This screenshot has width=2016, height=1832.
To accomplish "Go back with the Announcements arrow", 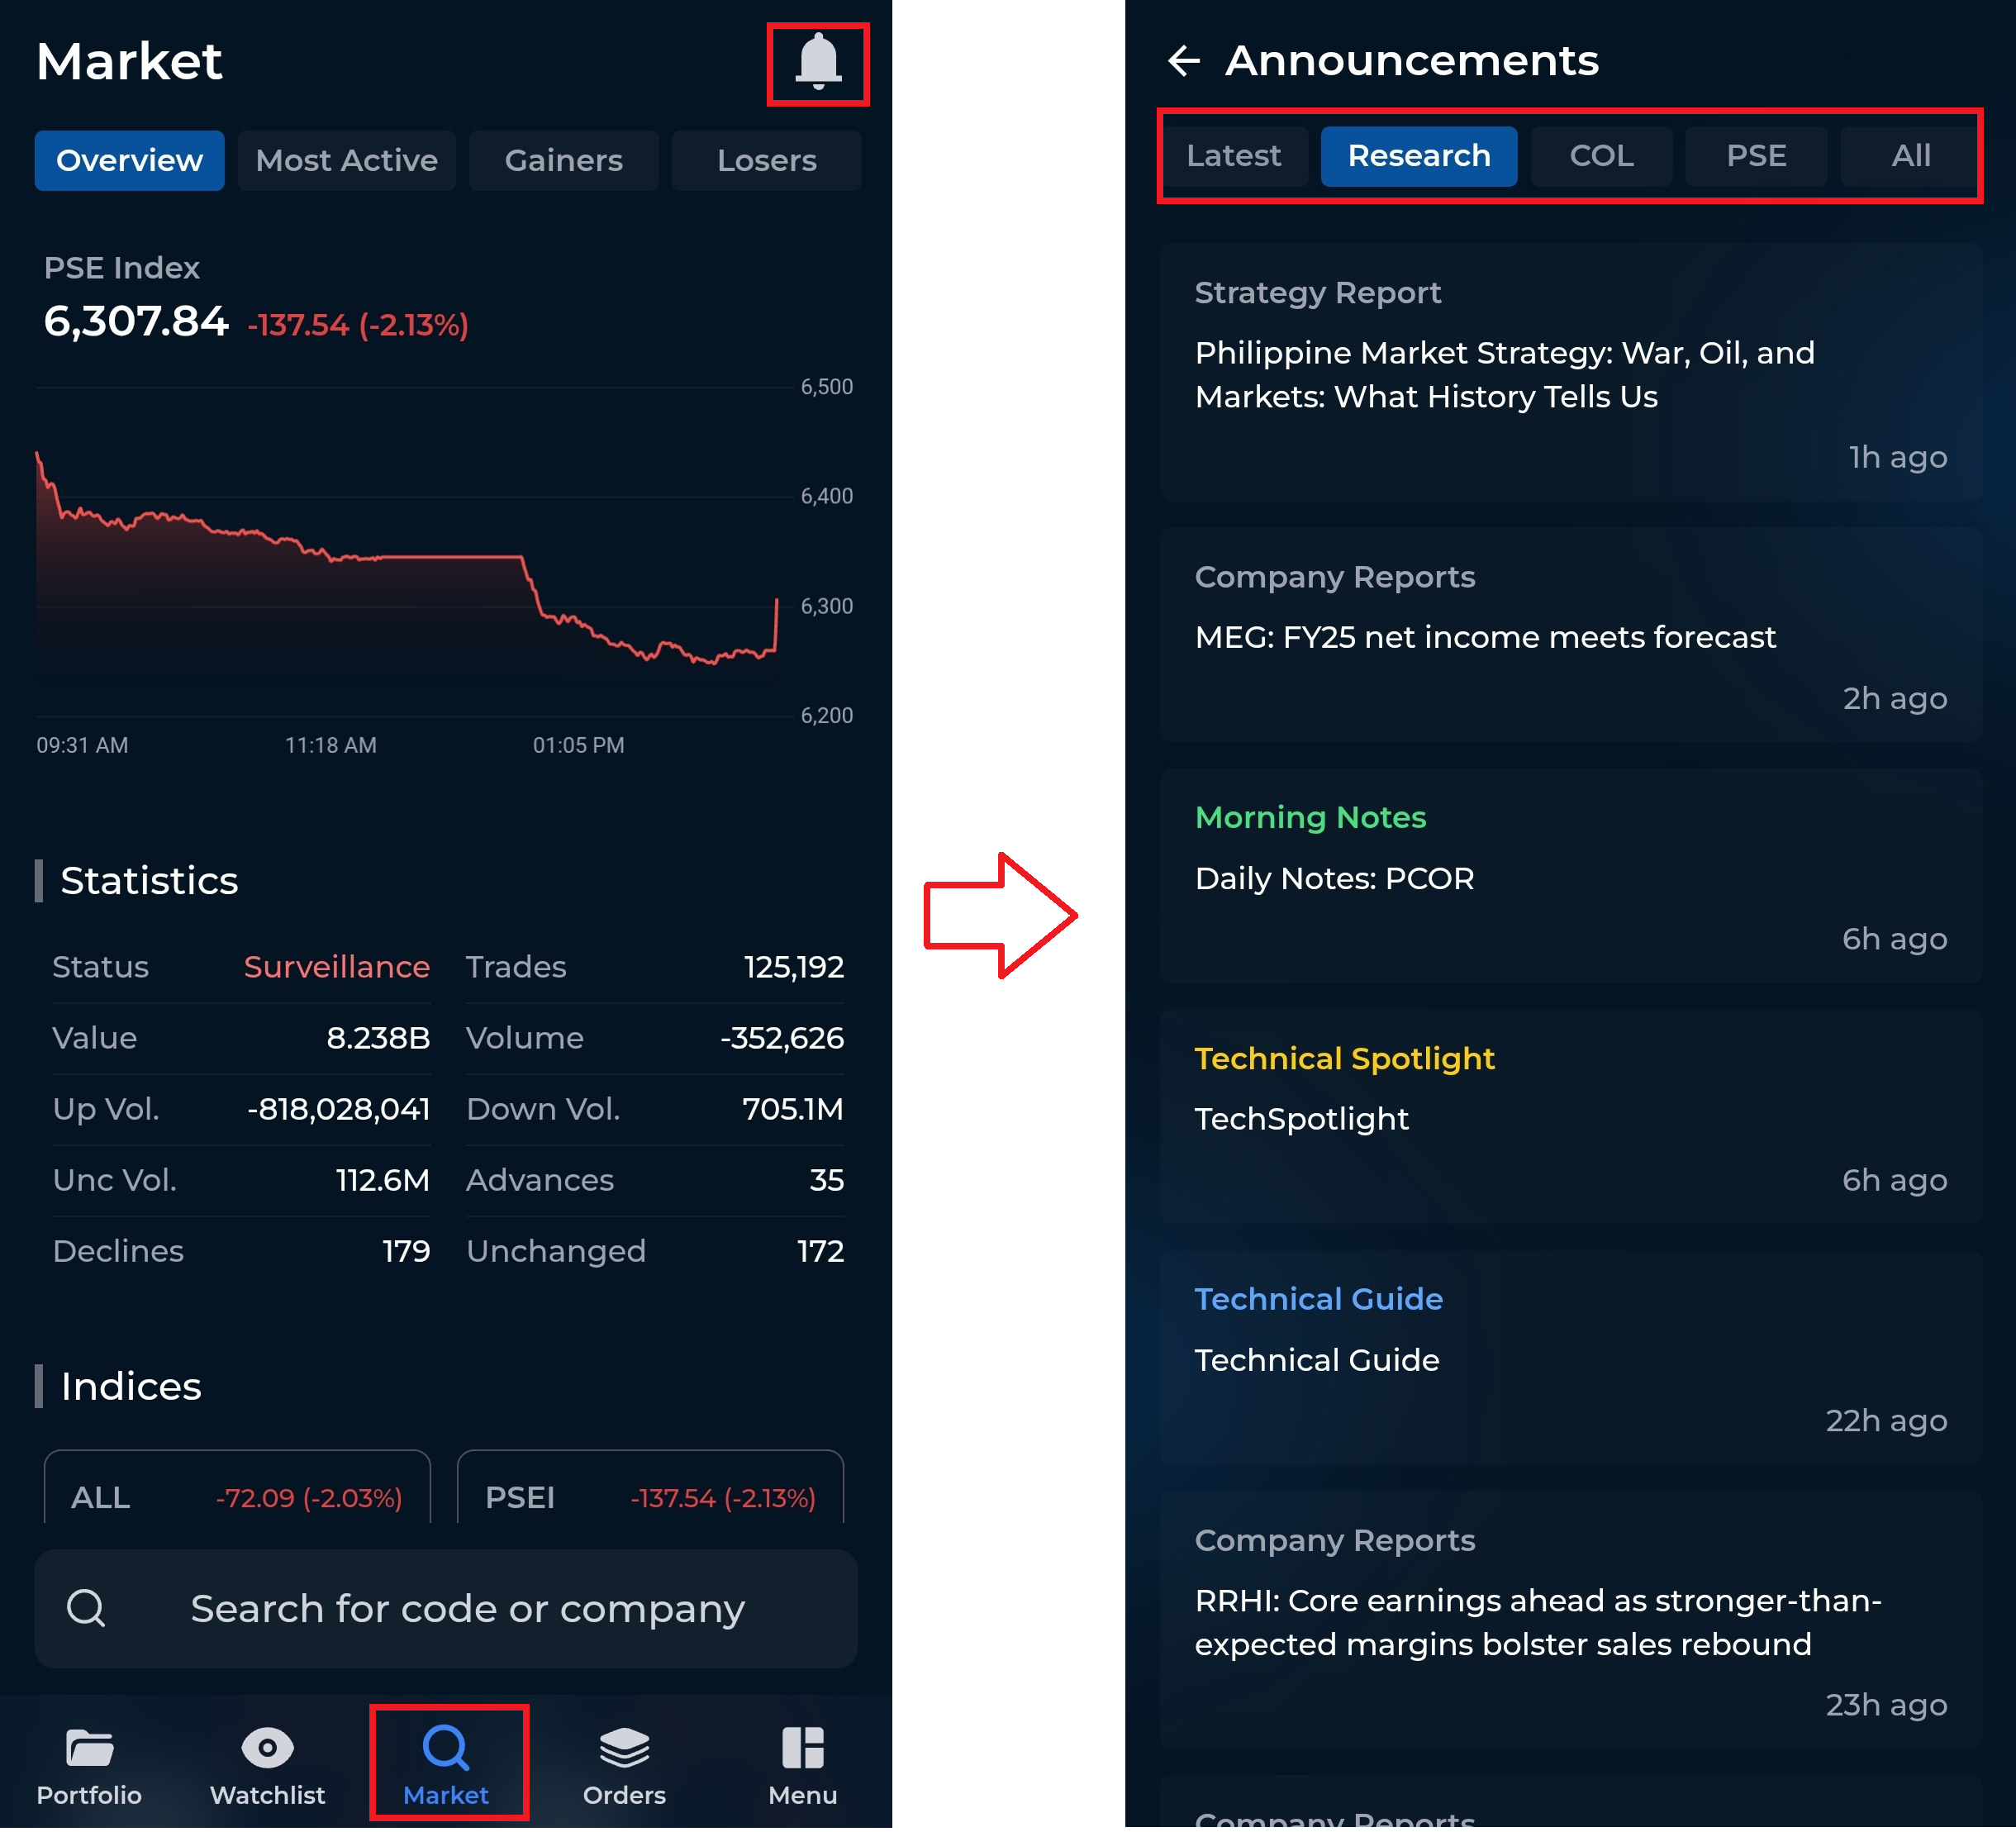I will tap(1184, 61).
